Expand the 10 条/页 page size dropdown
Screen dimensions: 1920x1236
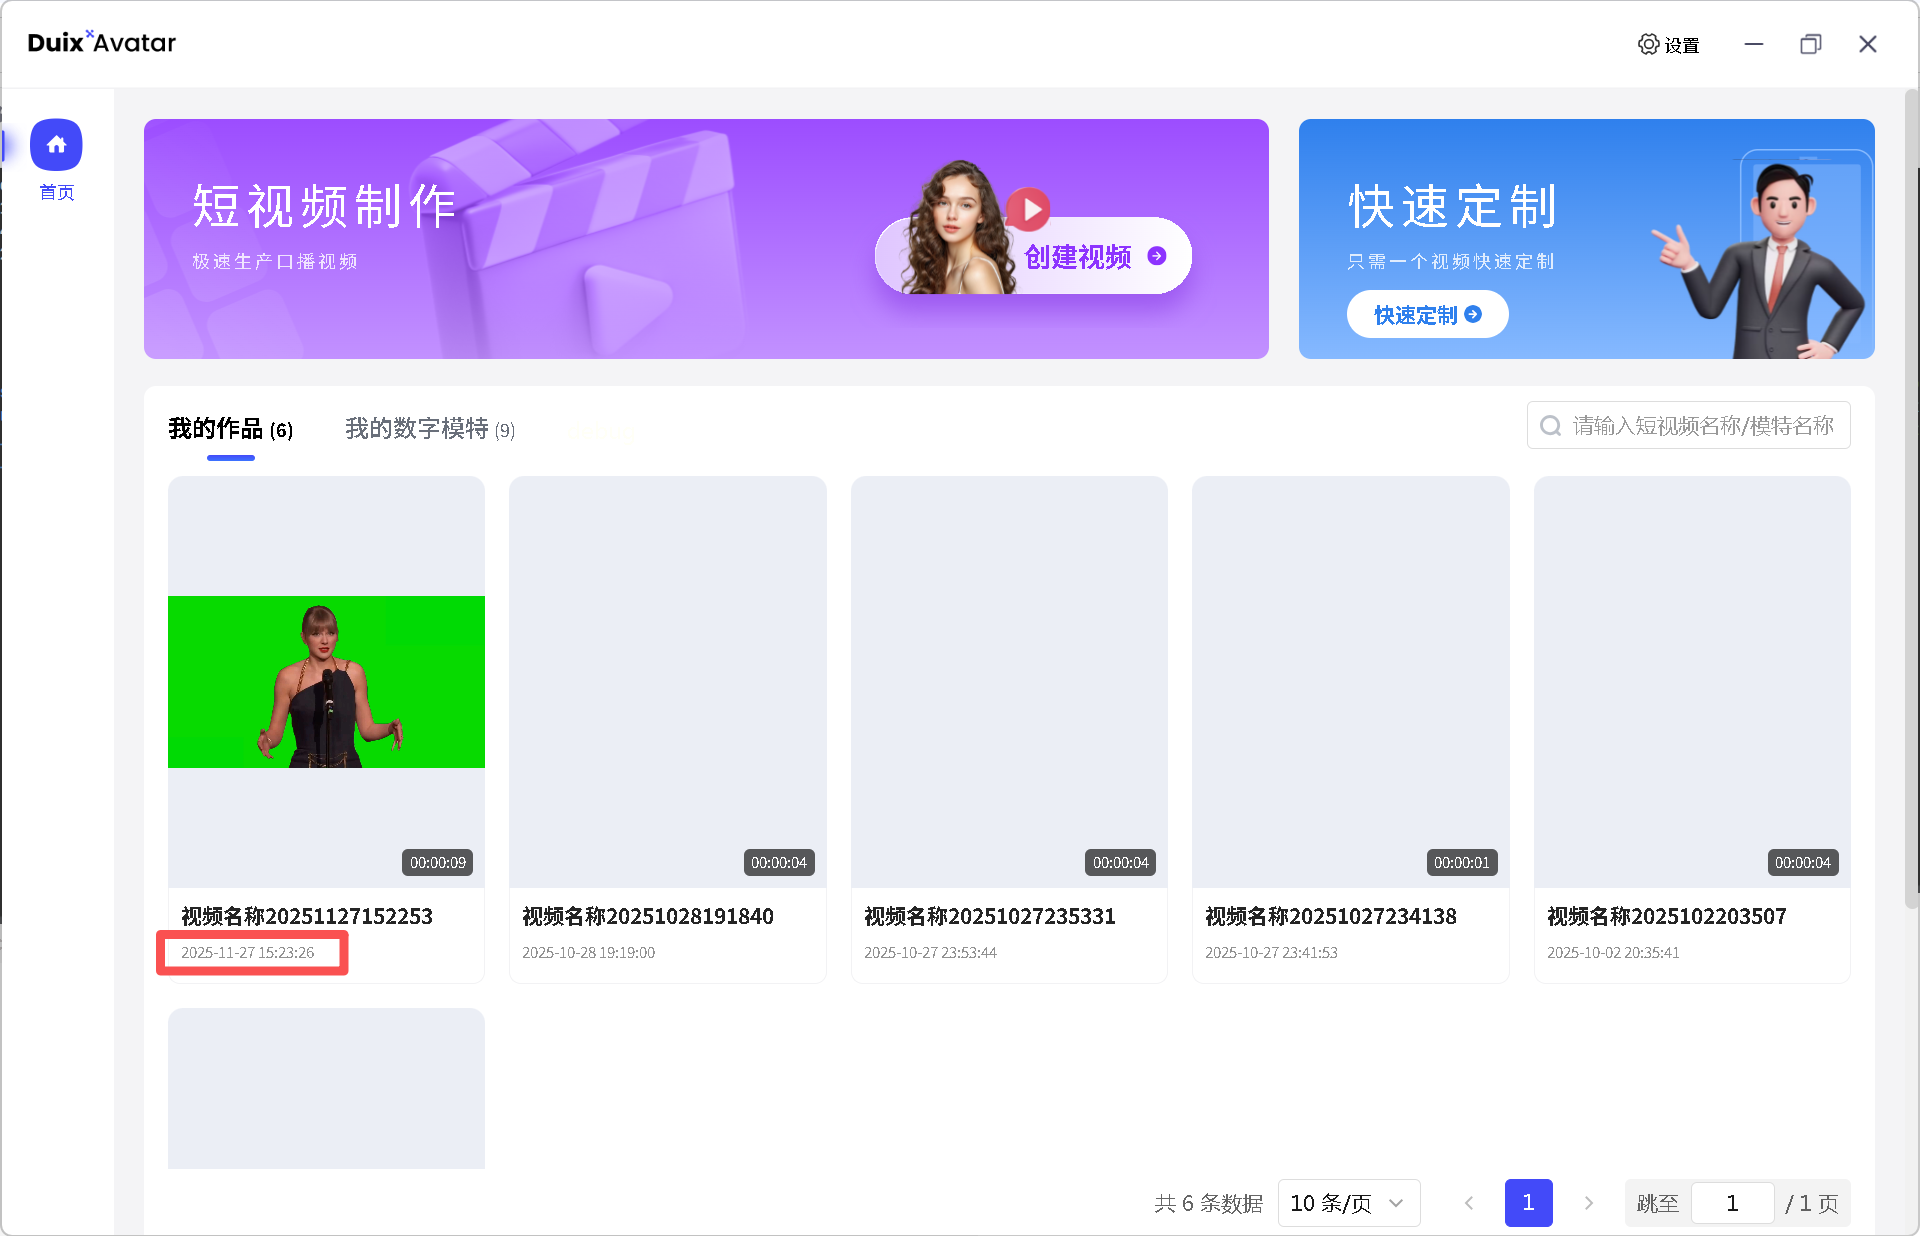point(1348,1203)
